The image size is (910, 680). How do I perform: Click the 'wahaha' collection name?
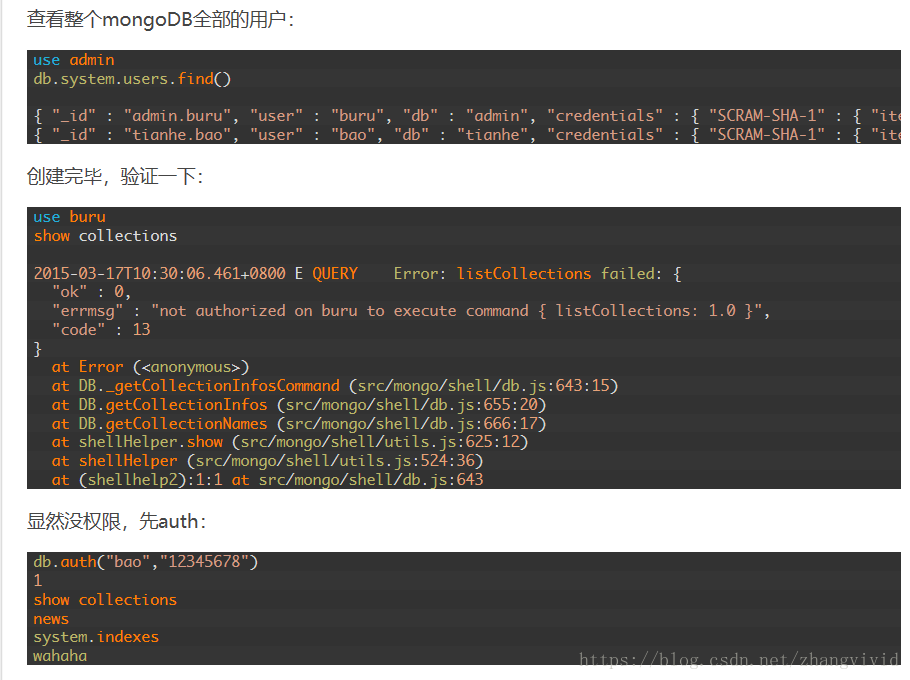click(x=60, y=656)
